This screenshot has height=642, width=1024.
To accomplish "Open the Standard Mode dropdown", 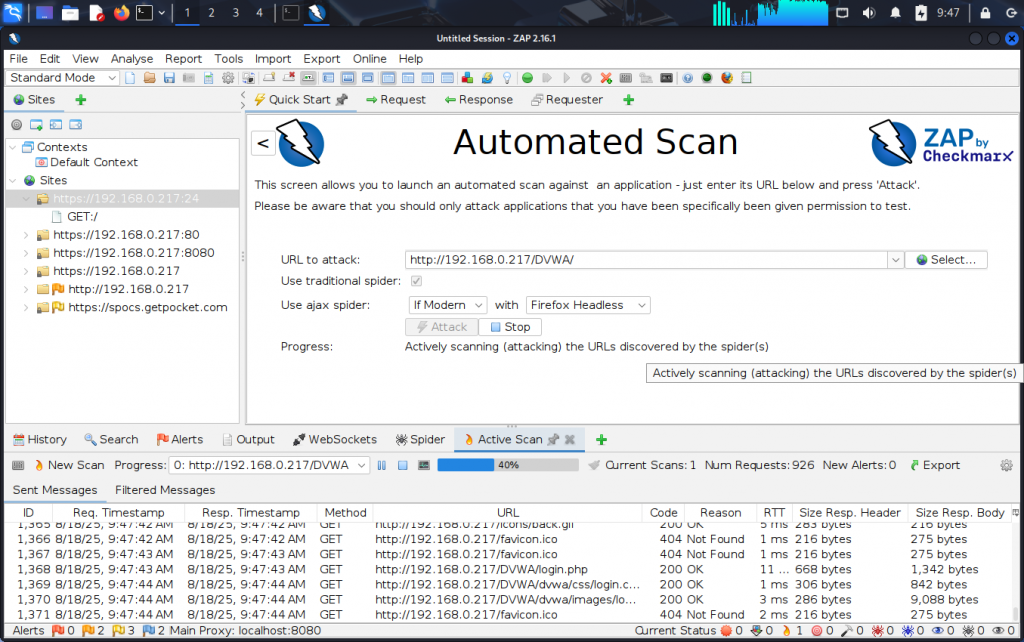I will click(63, 78).
